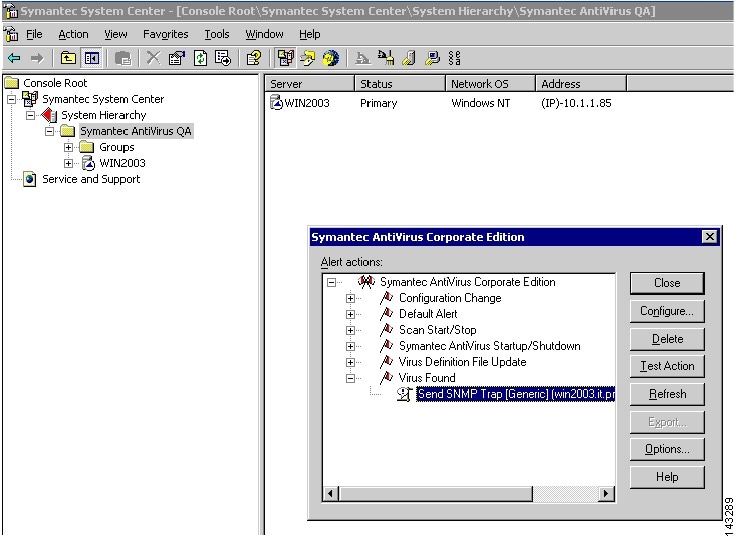Collapse the Symantec System Center tree node
The image size is (737, 537).
12,99
